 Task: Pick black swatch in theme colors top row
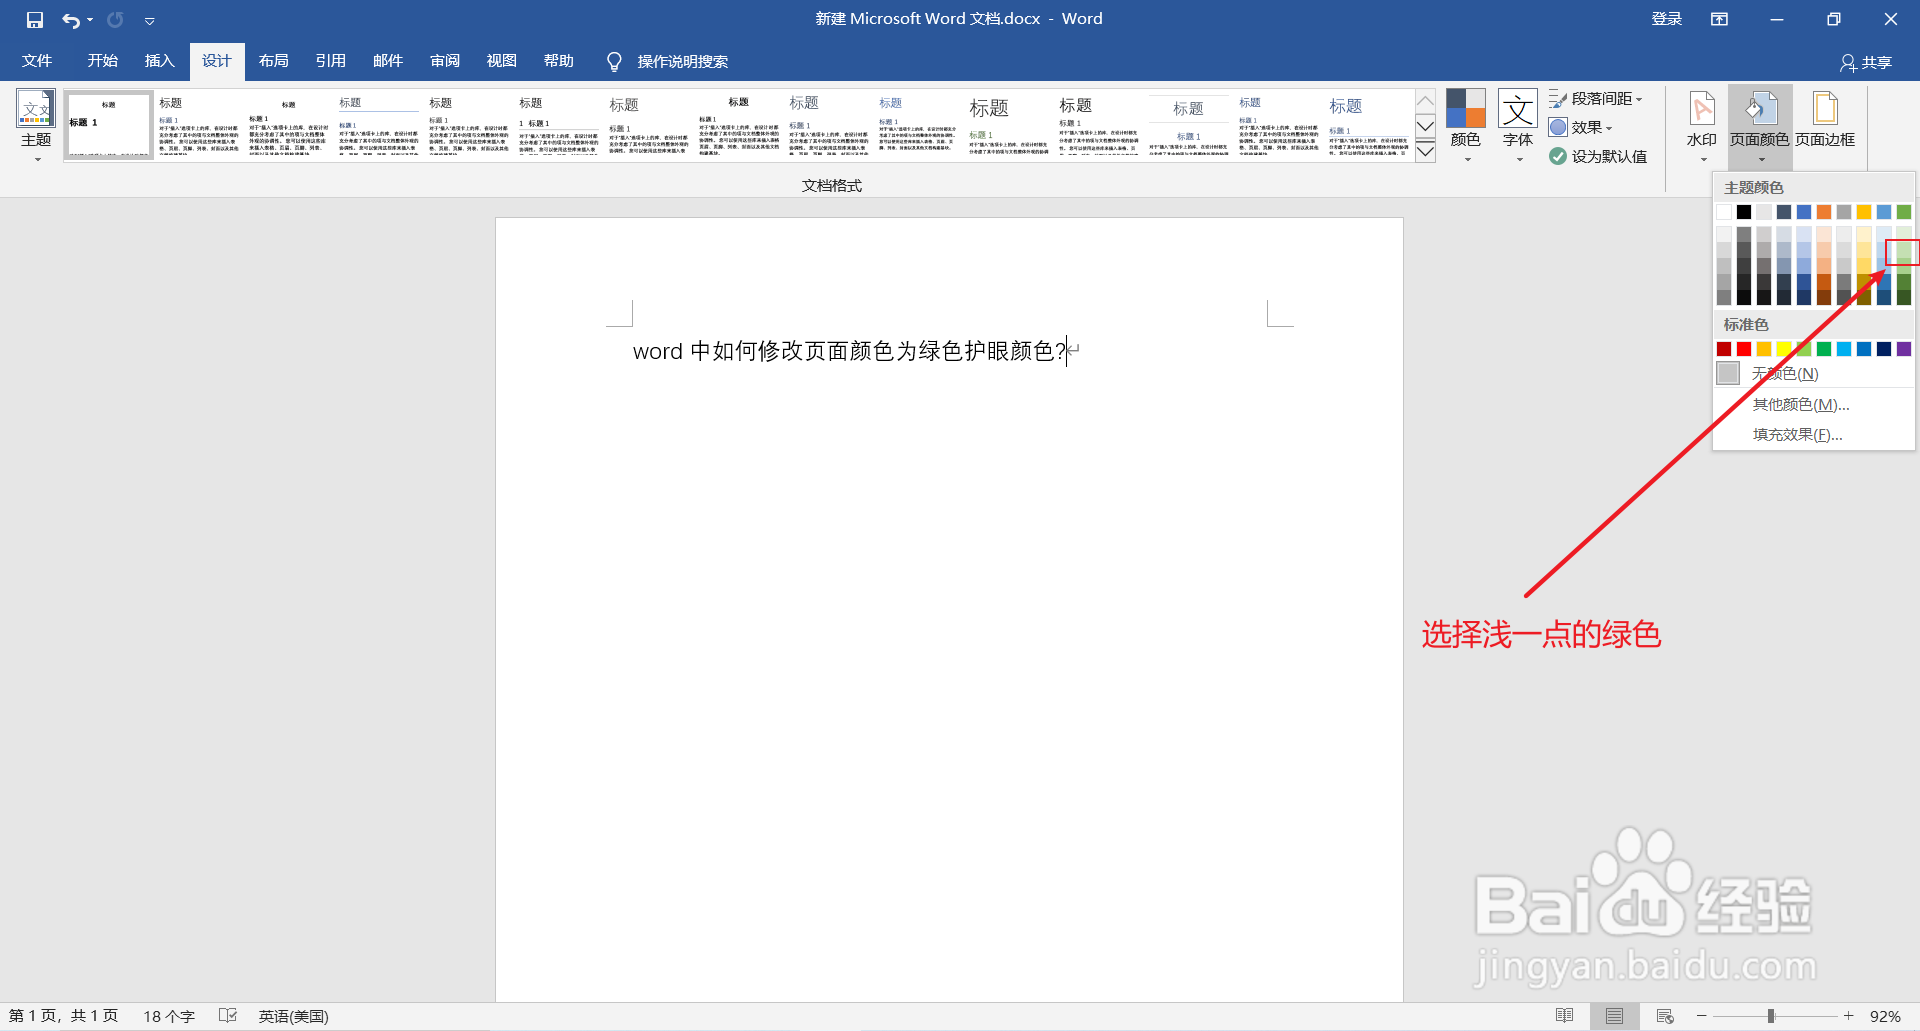click(x=1744, y=212)
